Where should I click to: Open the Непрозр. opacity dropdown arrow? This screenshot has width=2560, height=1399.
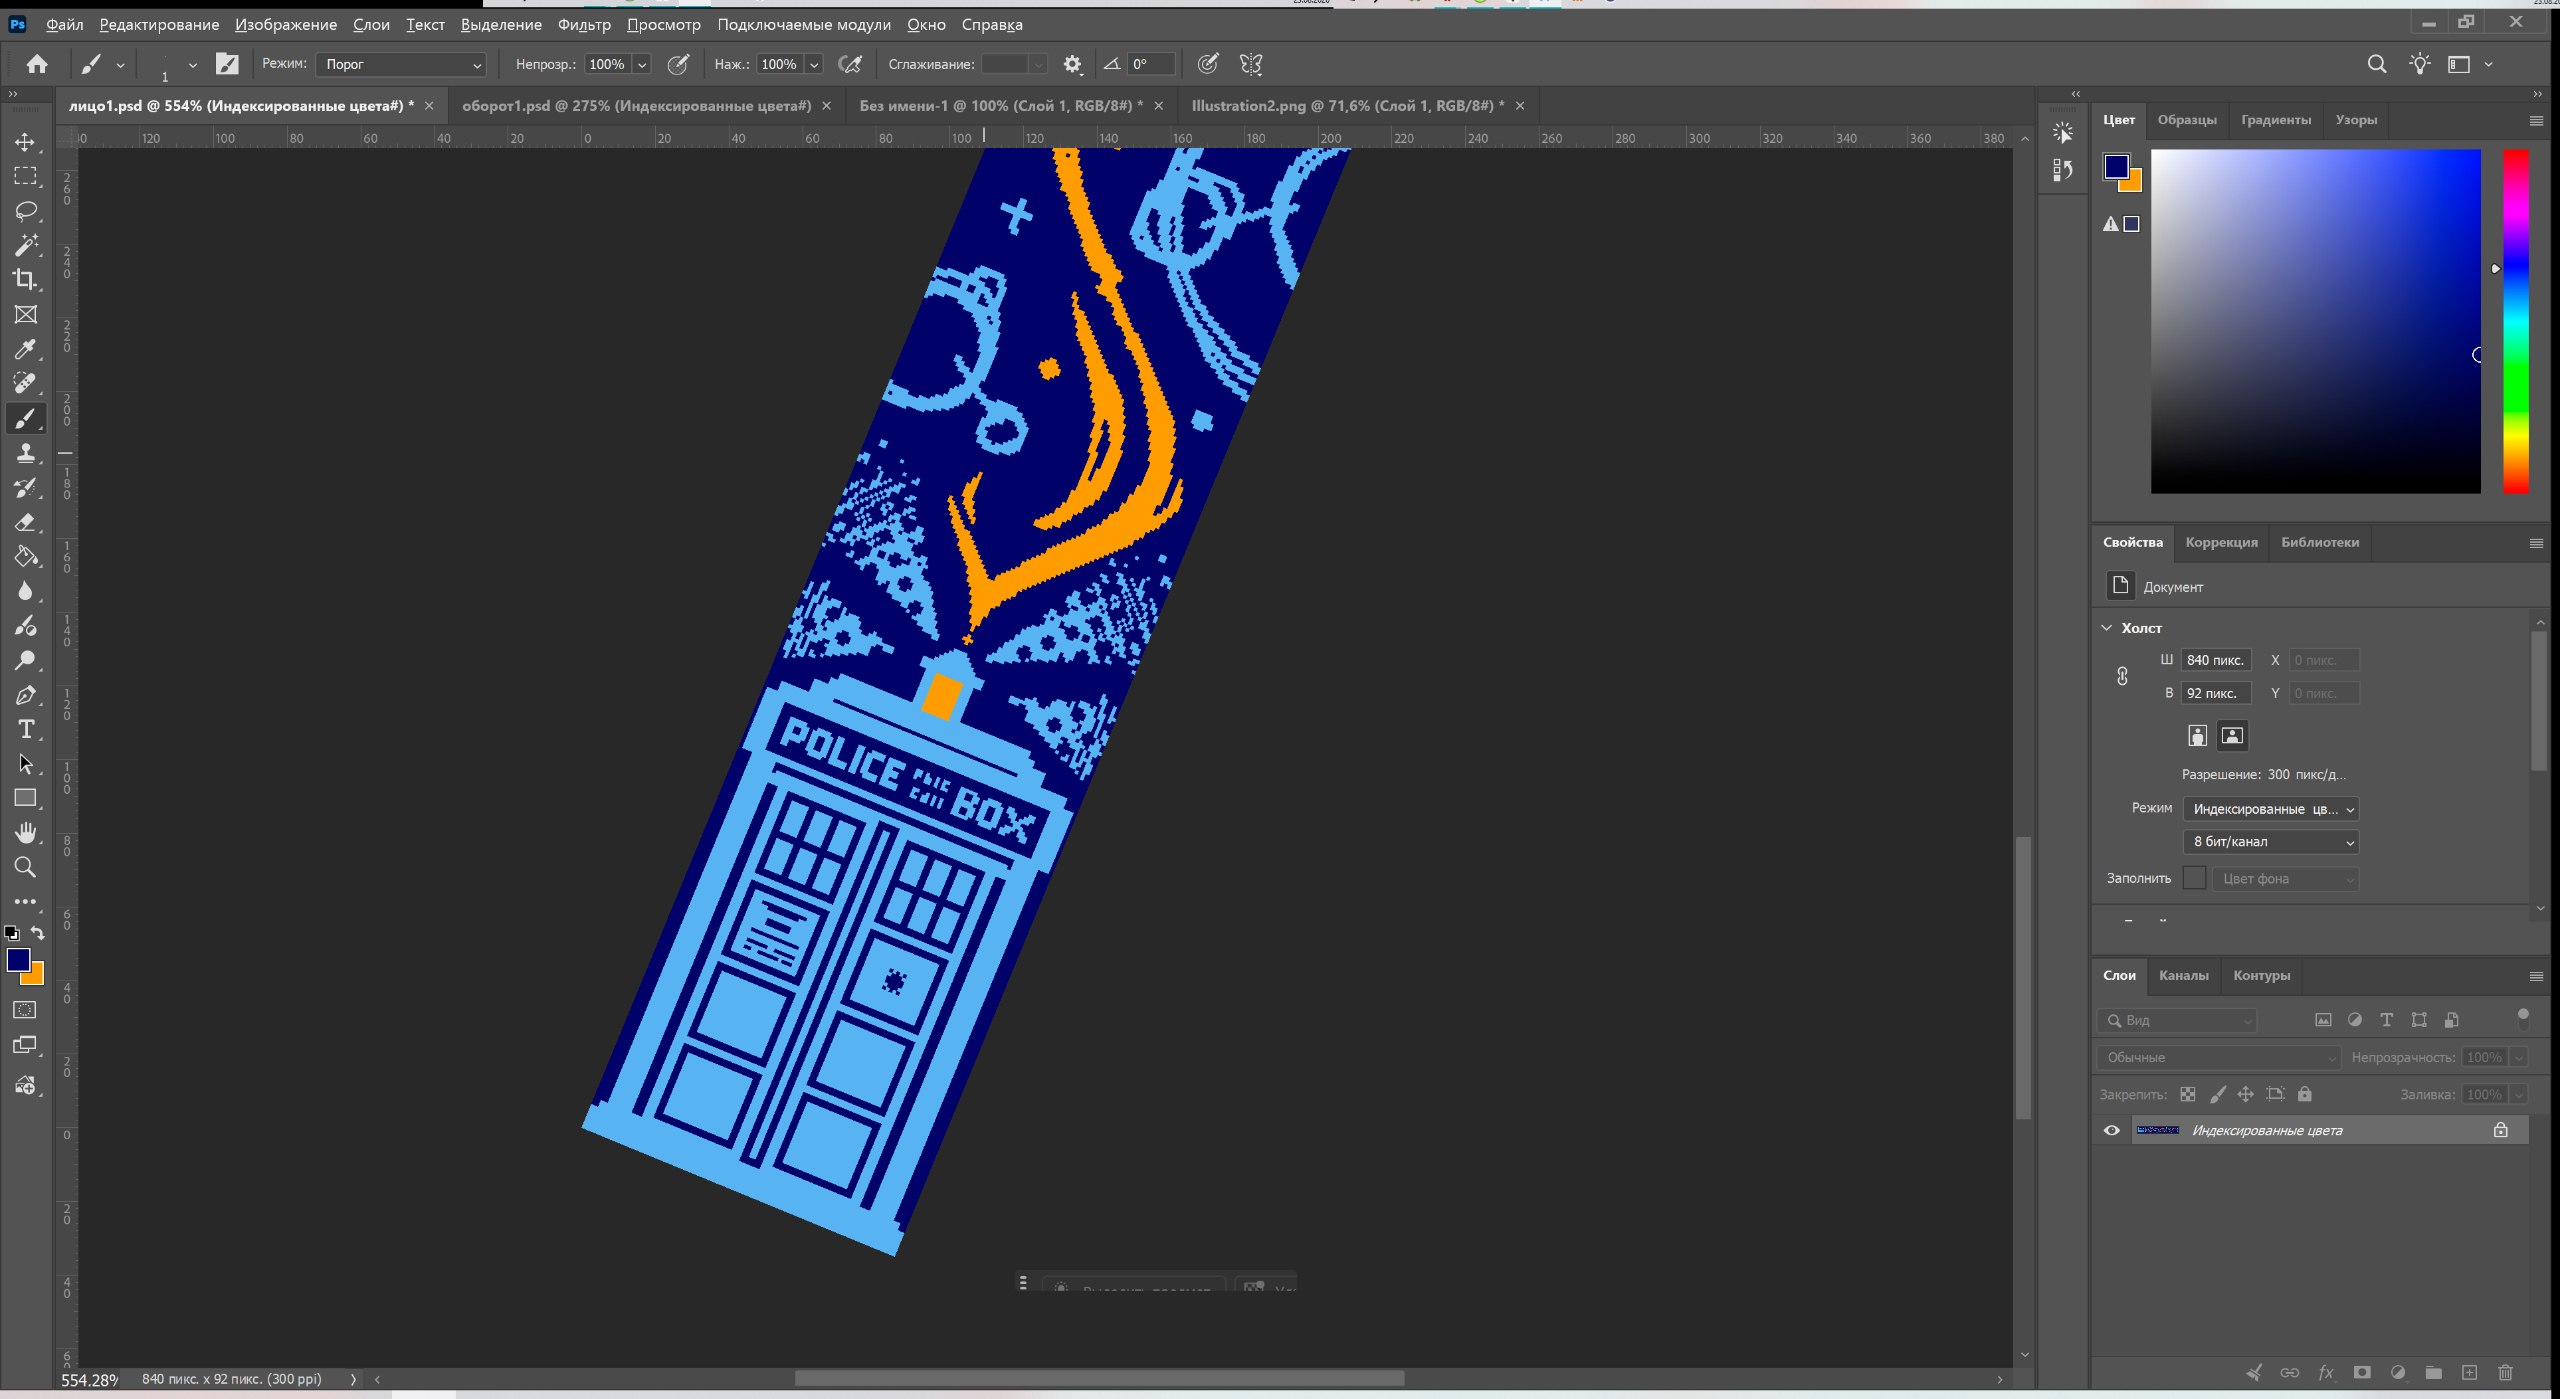[642, 64]
